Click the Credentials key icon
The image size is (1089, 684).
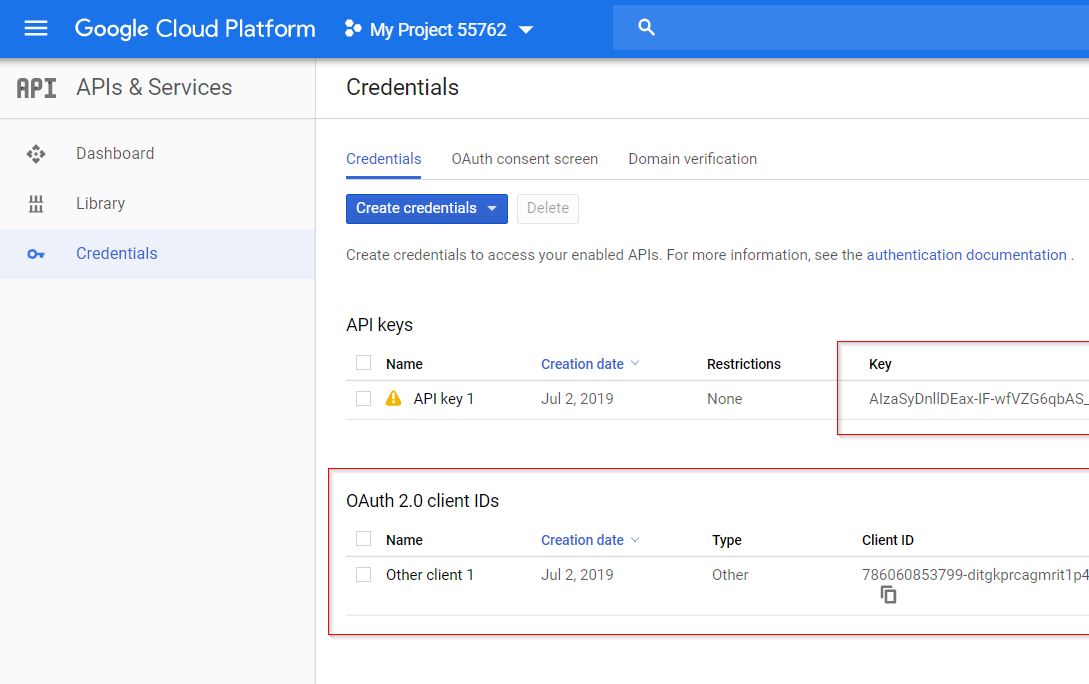tap(36, 254)
